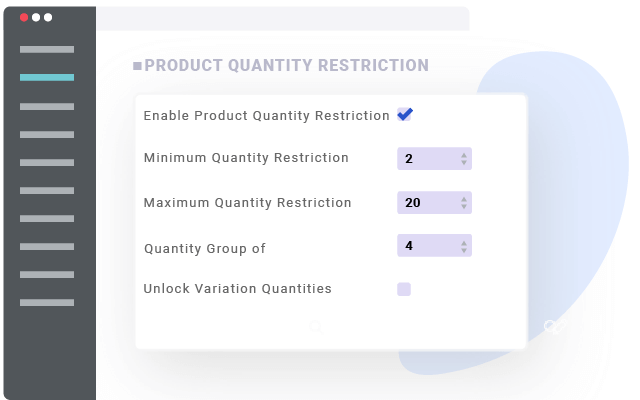Decrease Minimum Quantity Restriction with down arrow
This screenshot has height=400, width=640.
pyautogui.click(x=464, y=162)
